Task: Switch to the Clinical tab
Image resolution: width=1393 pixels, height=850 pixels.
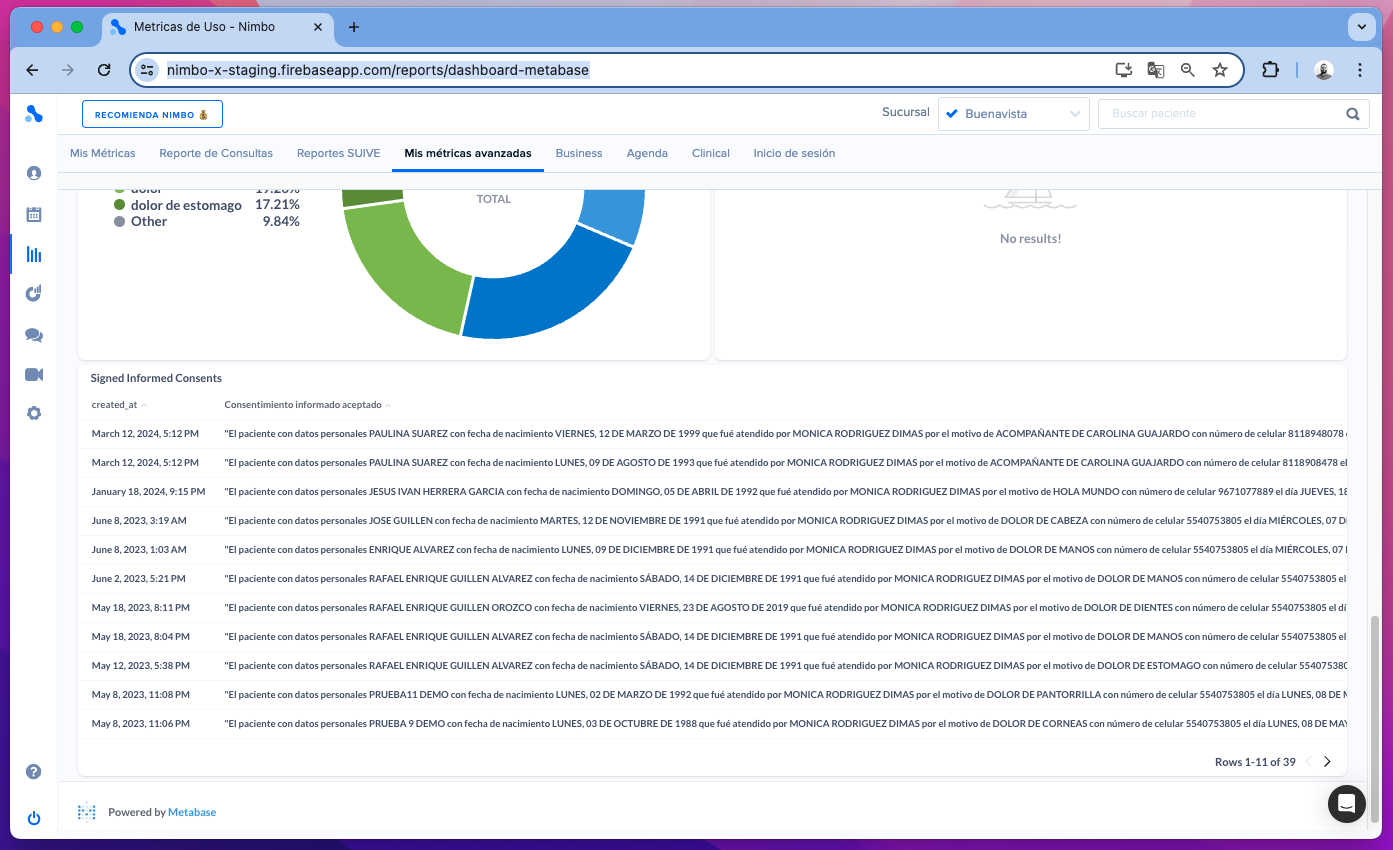Action: click(711, 153)
